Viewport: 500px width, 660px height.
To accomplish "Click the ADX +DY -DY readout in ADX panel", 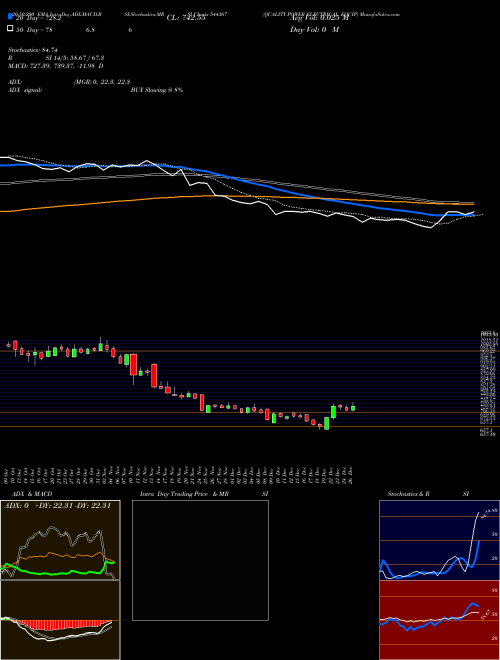I will 57,506.
